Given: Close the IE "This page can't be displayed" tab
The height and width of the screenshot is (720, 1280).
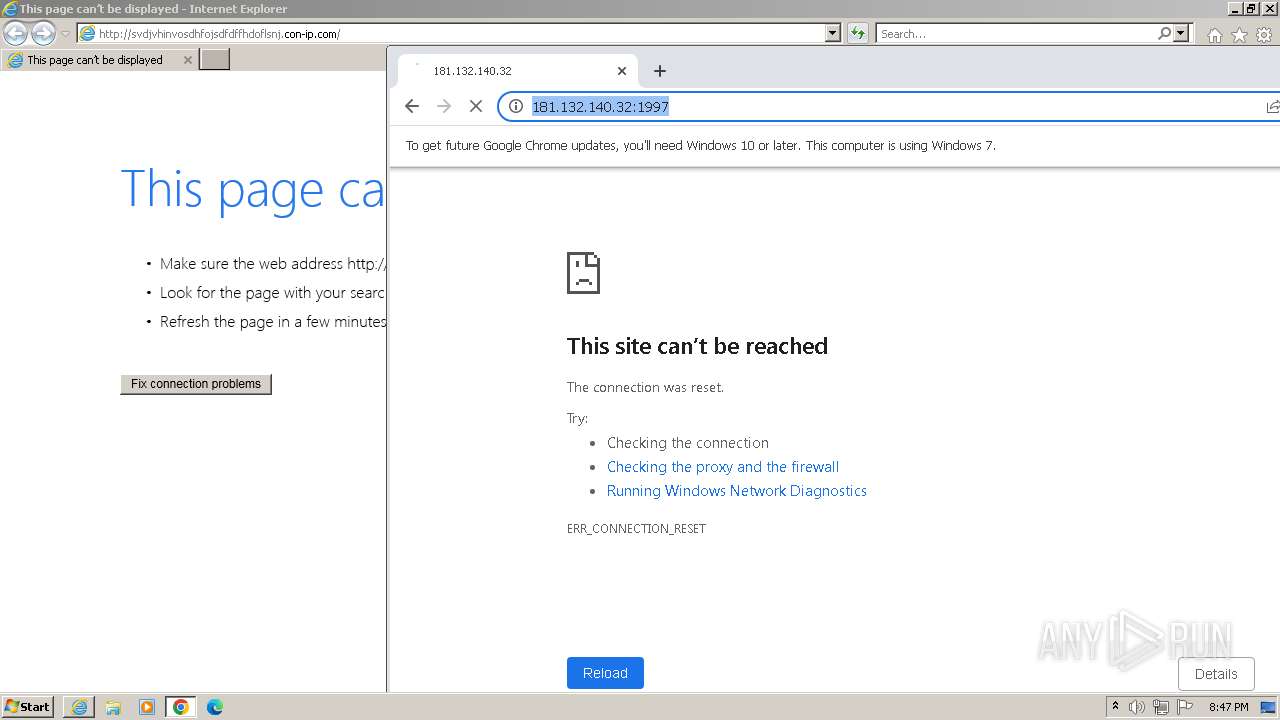Looking at the screenshot, I should tap(187, 60).
